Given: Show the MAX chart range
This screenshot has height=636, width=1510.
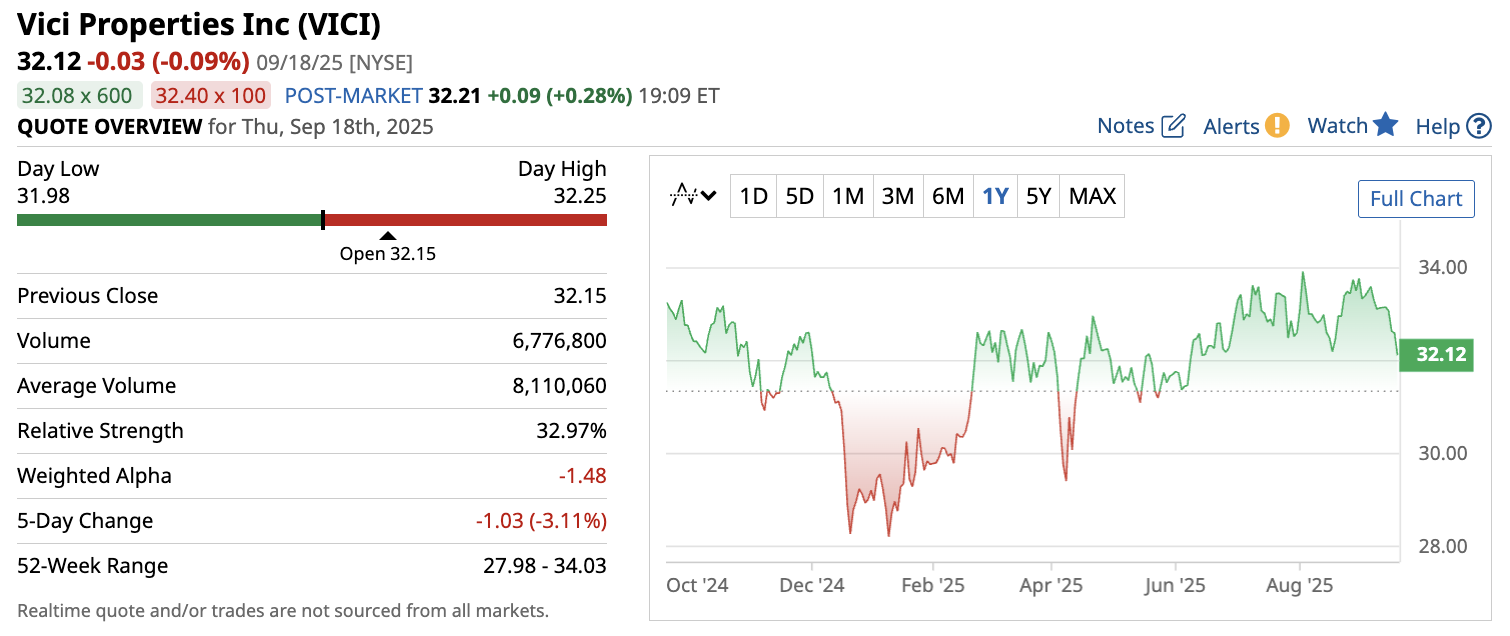Looking at the screenshot, I should 1092,196.
